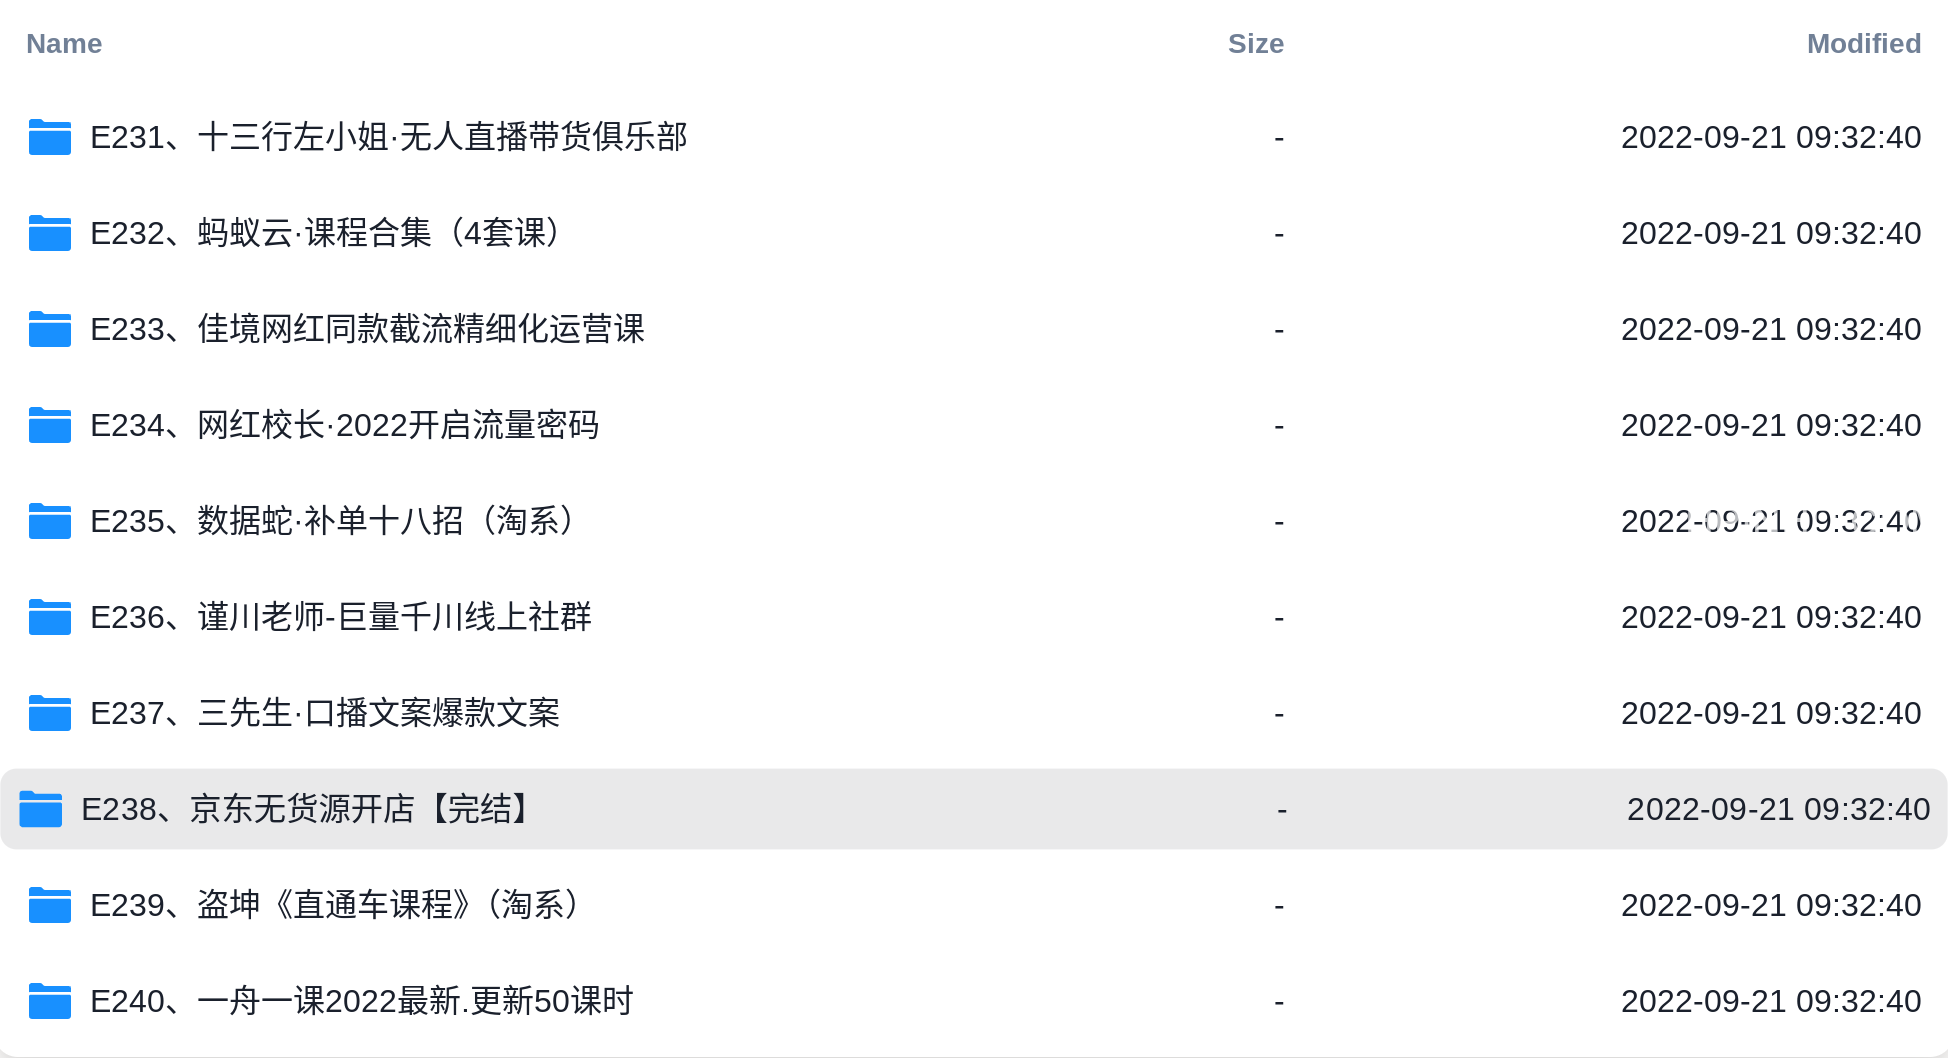1948x1058 pixels.
Task: Open E240 一舟一课2022最新 folder name
Action: (362, 1001)
